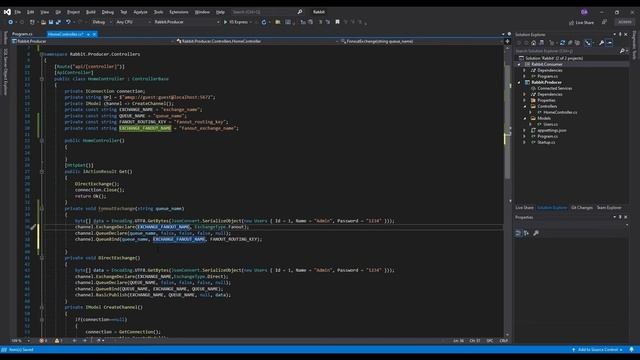The height and width of the screenshot is (360, 640).
Task: Click the IIS Express run button
Action: 236,22
